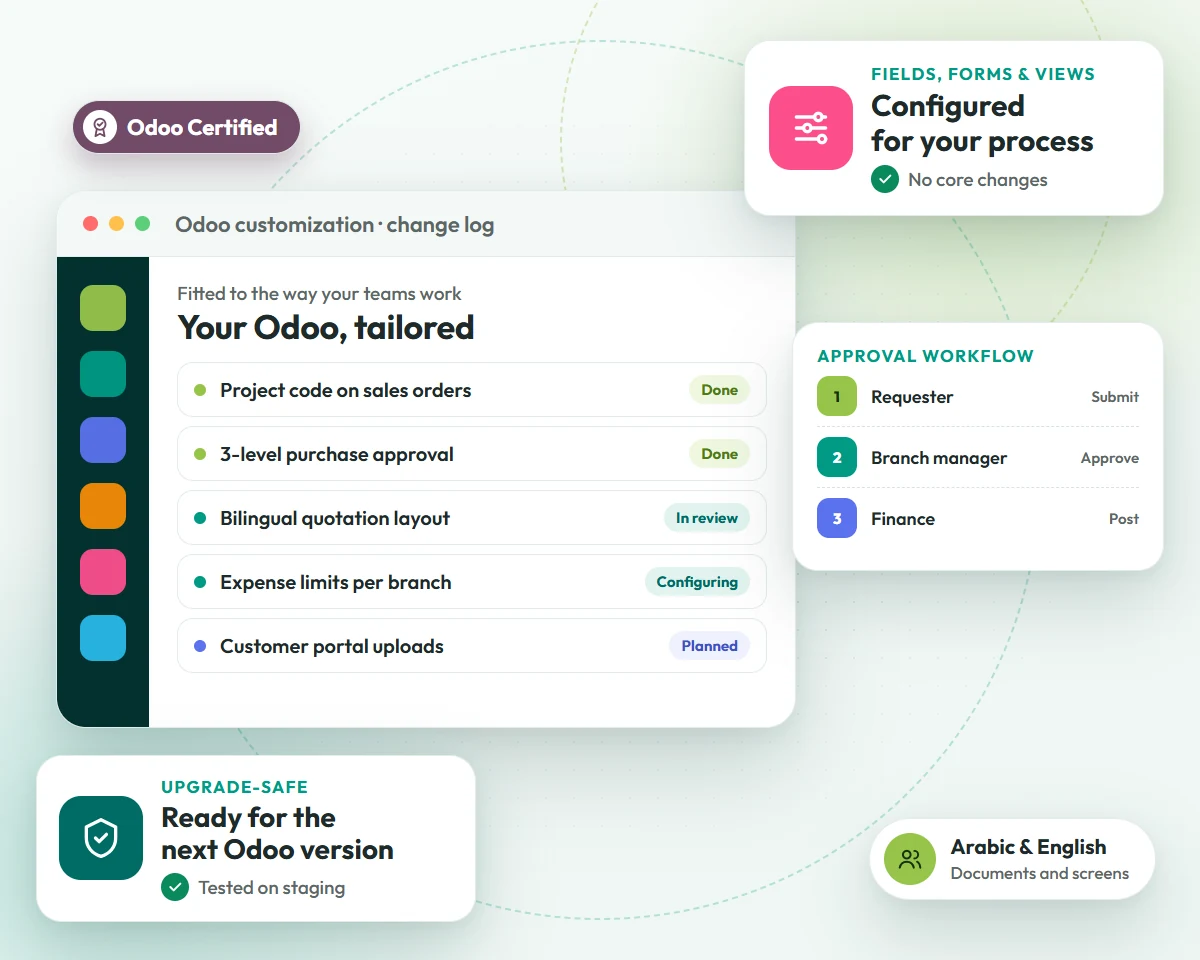Image resolution: width=1200 pixels, height=960 pixels.
Task: Click the No core changes text
Action: pos(978,180)
